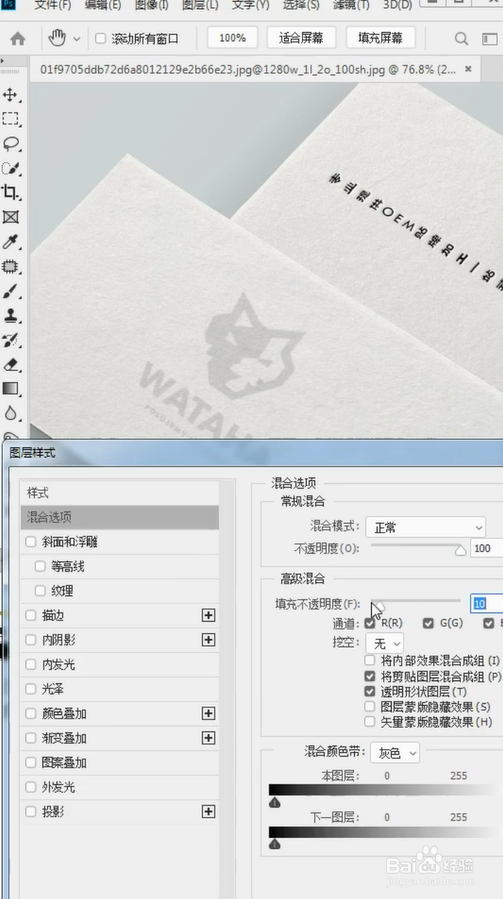Close the open document tab
The height and width of the screenshot is (899, 503).
coord(468,69)
